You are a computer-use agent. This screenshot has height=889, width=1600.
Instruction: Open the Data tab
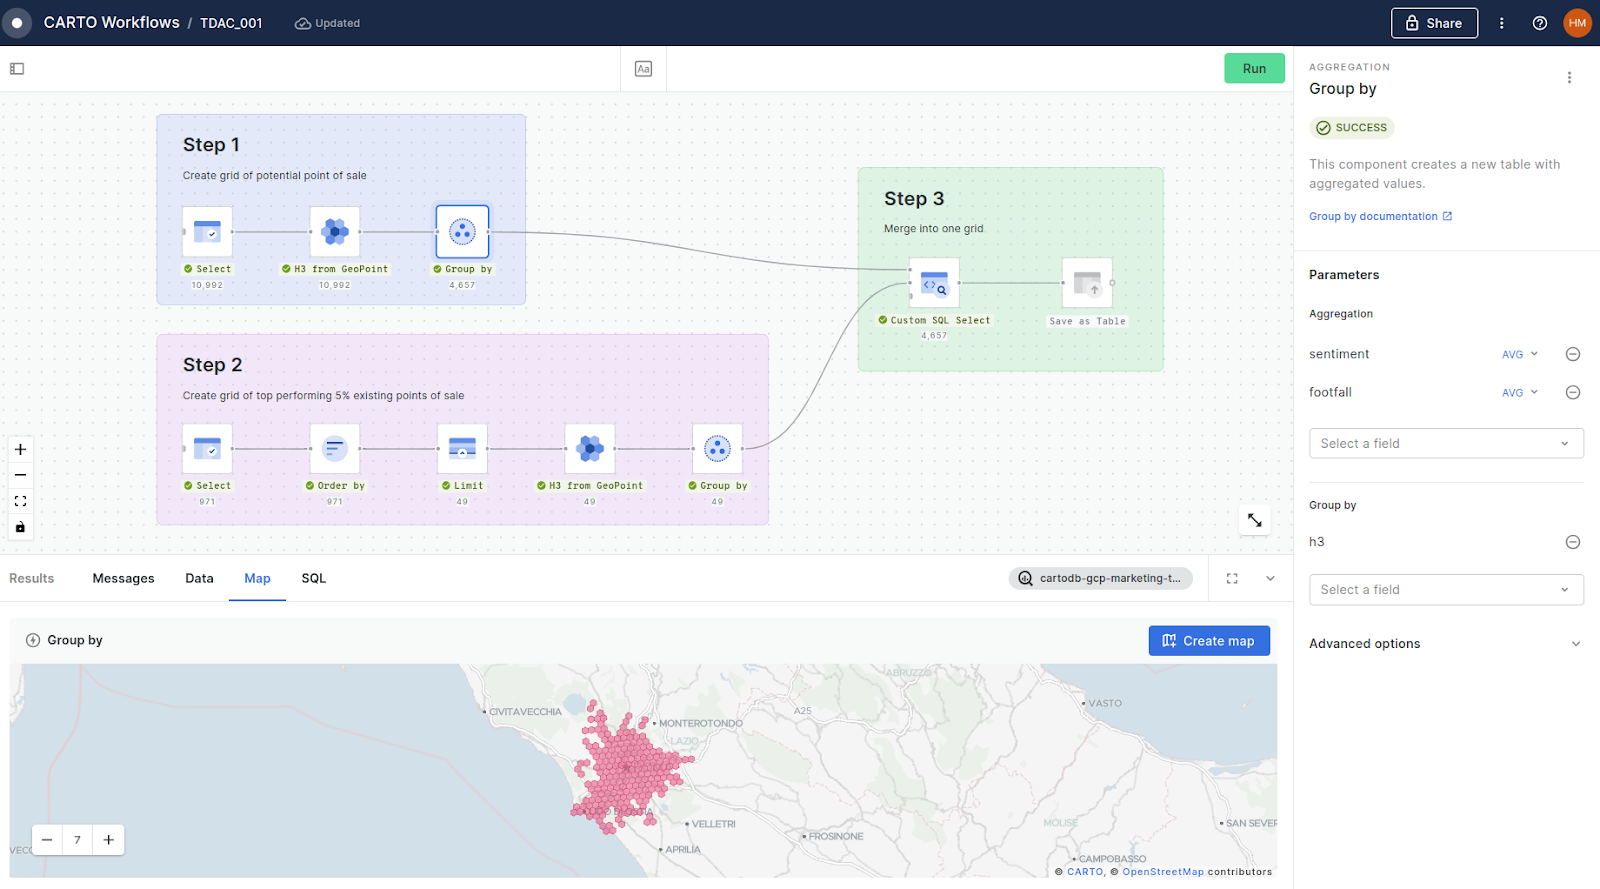199,578
